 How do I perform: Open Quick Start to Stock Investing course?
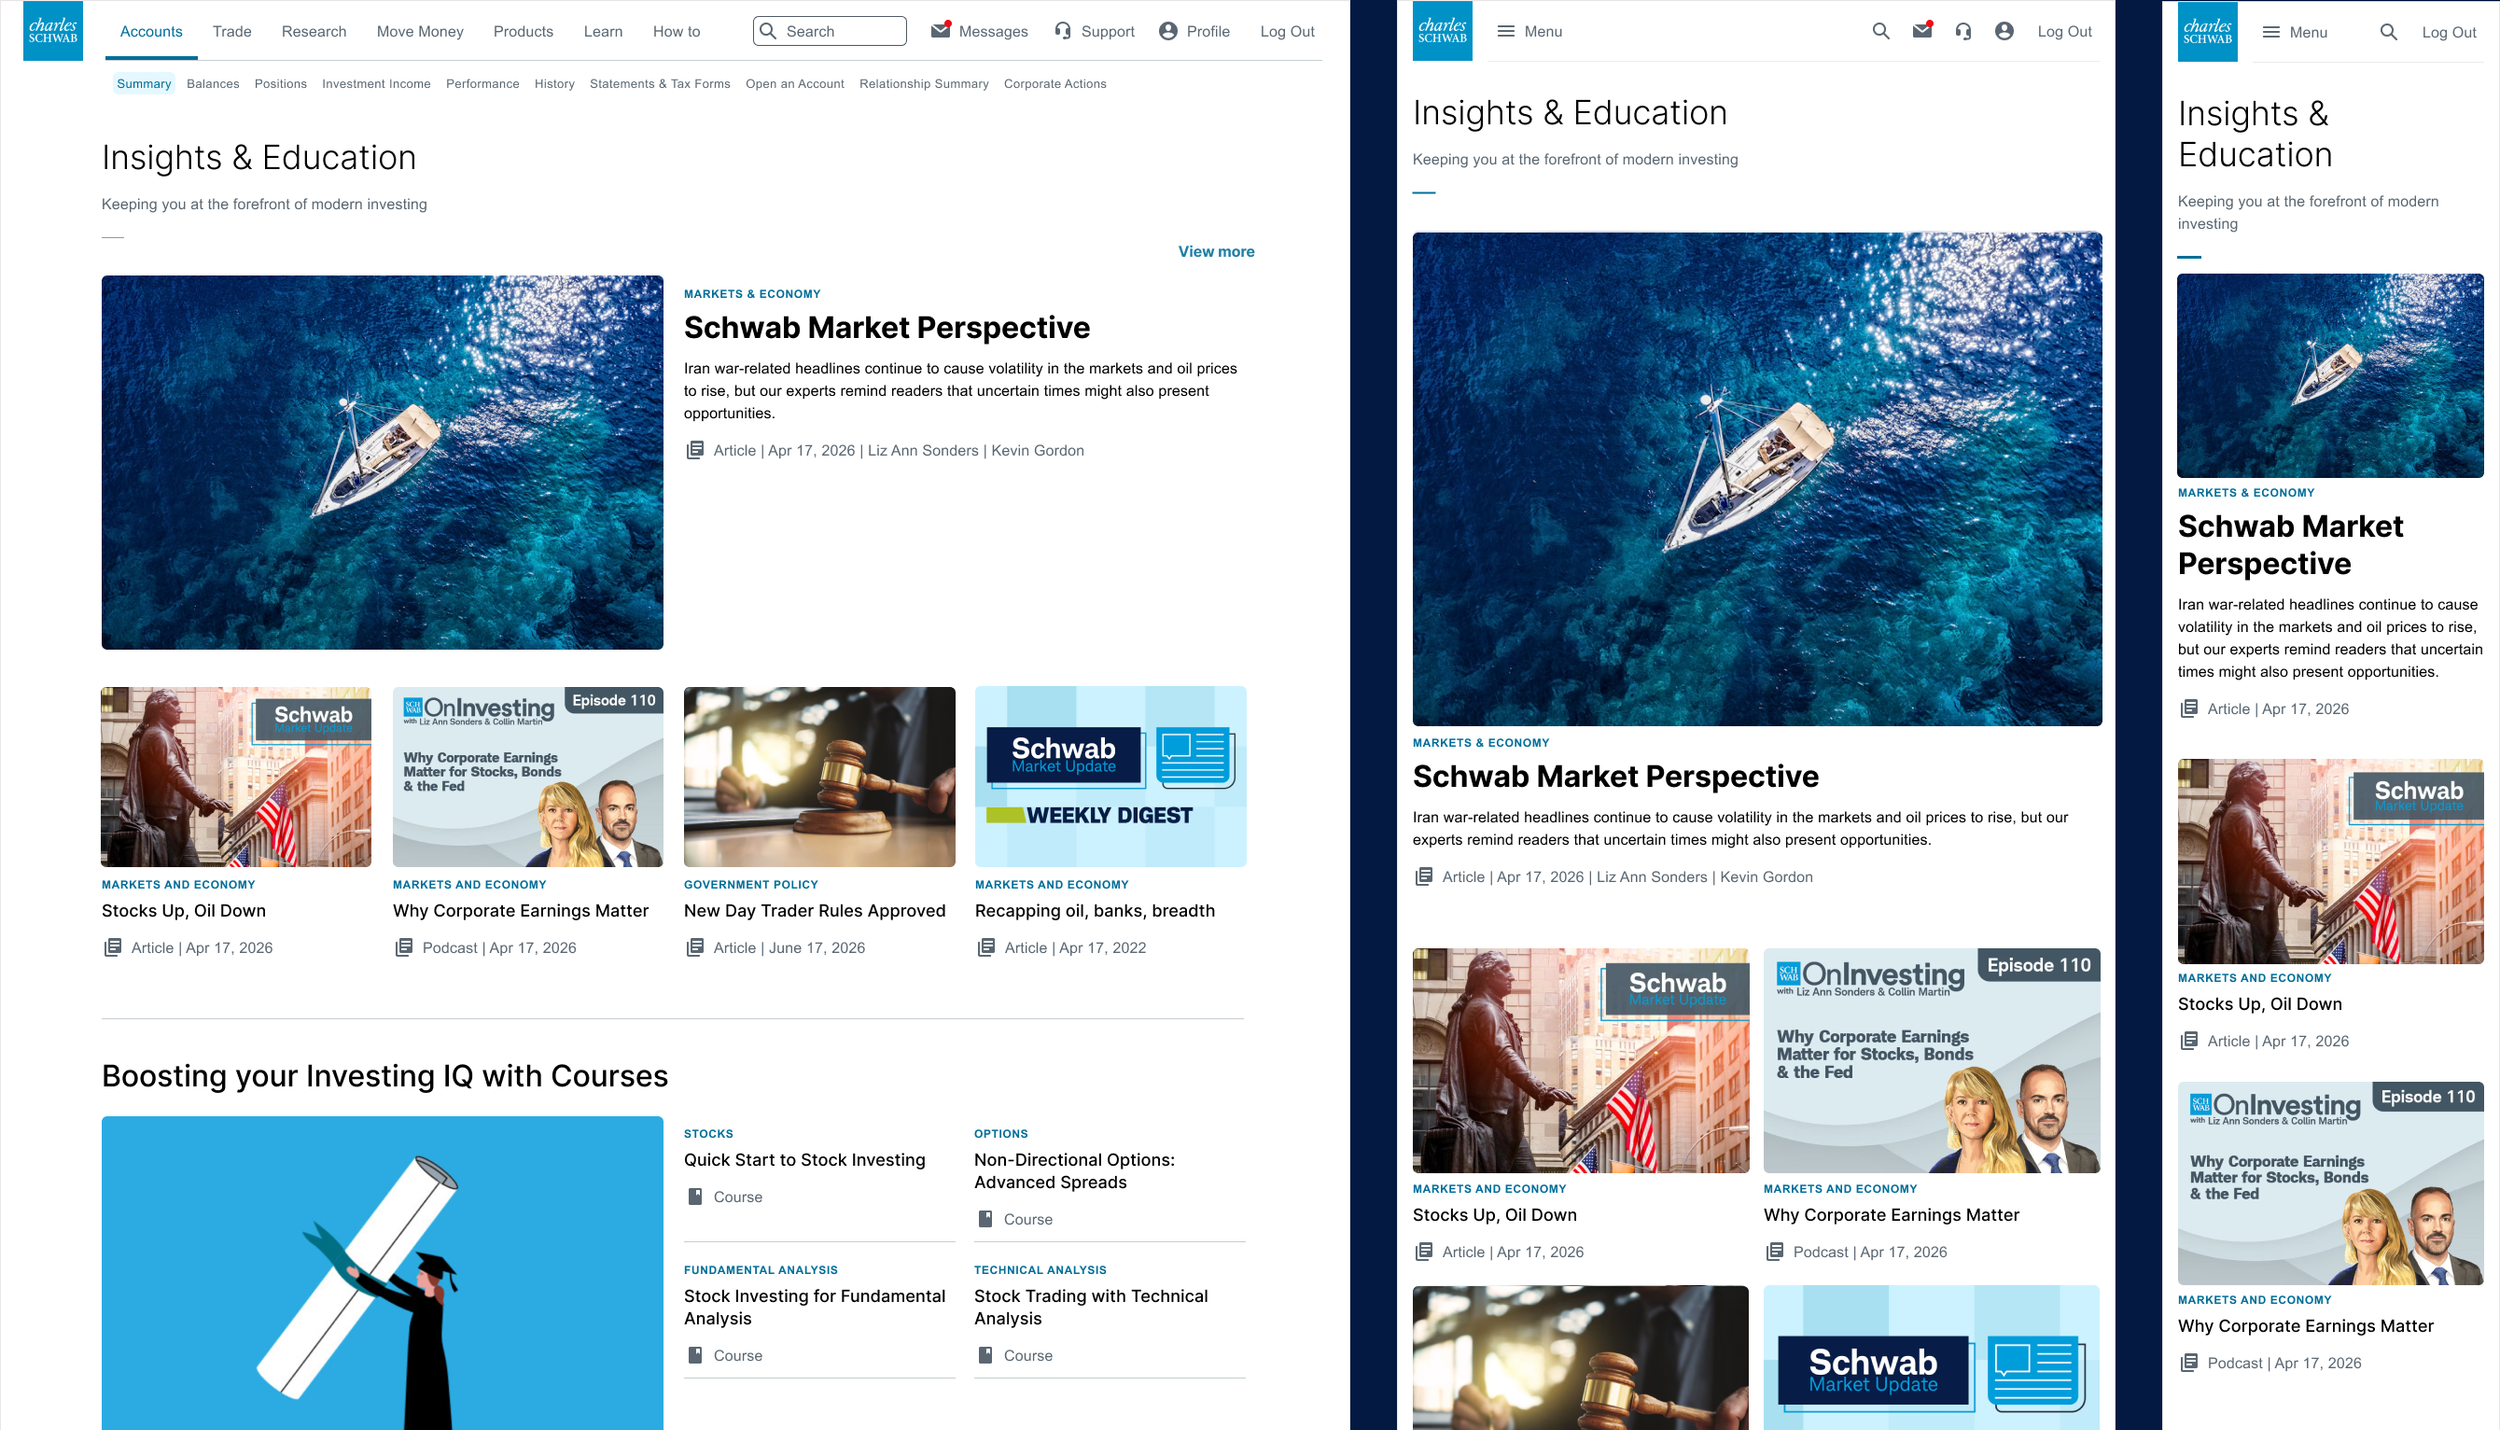coord(804,1160)
